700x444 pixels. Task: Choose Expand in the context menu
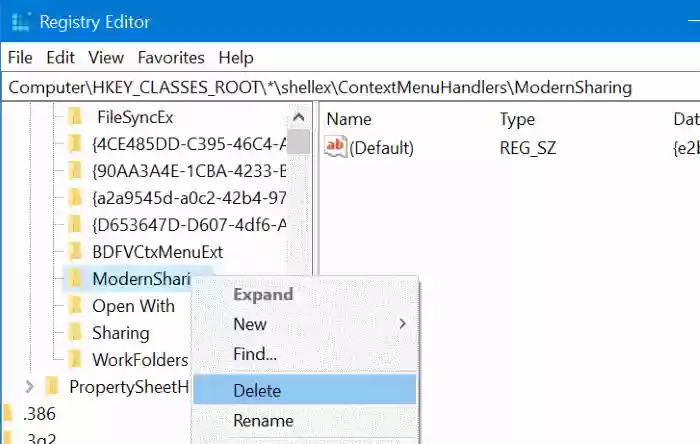click(305, 295)
